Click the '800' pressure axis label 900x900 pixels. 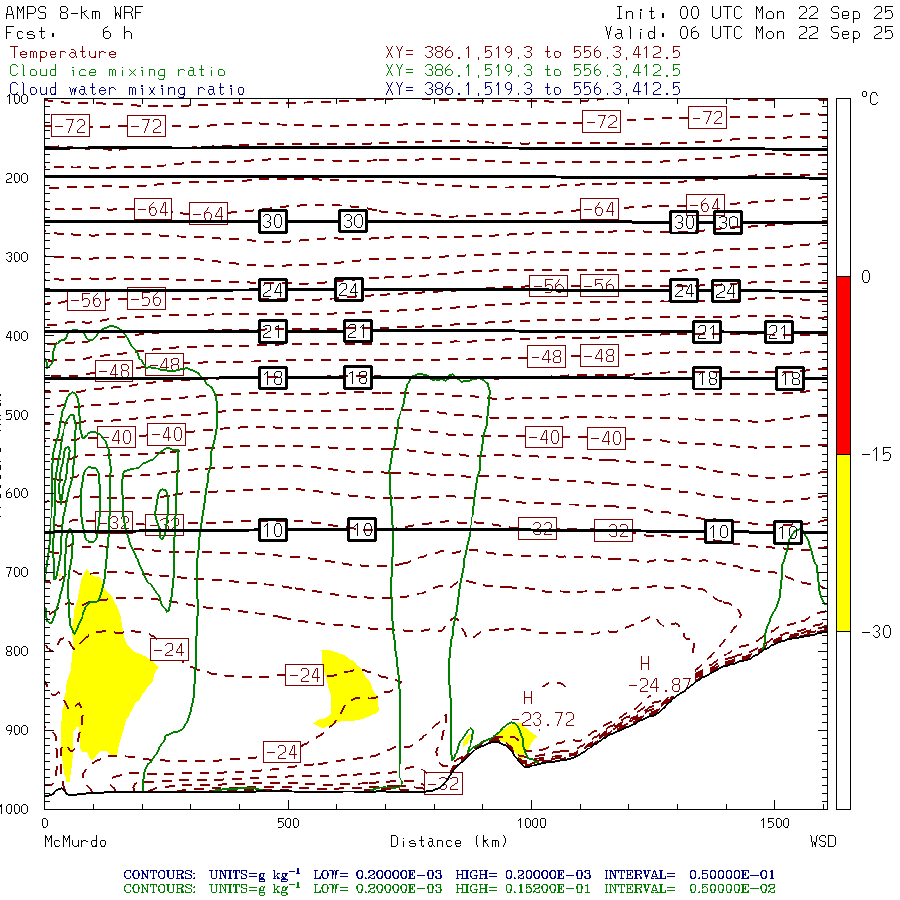coord(17,651)
